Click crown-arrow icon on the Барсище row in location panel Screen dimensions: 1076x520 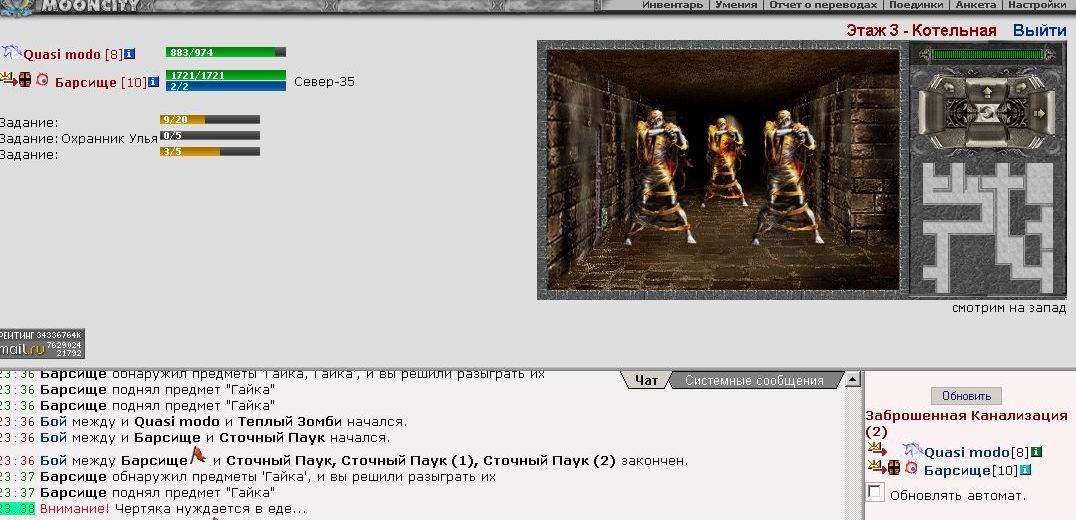tap(876, 467)
